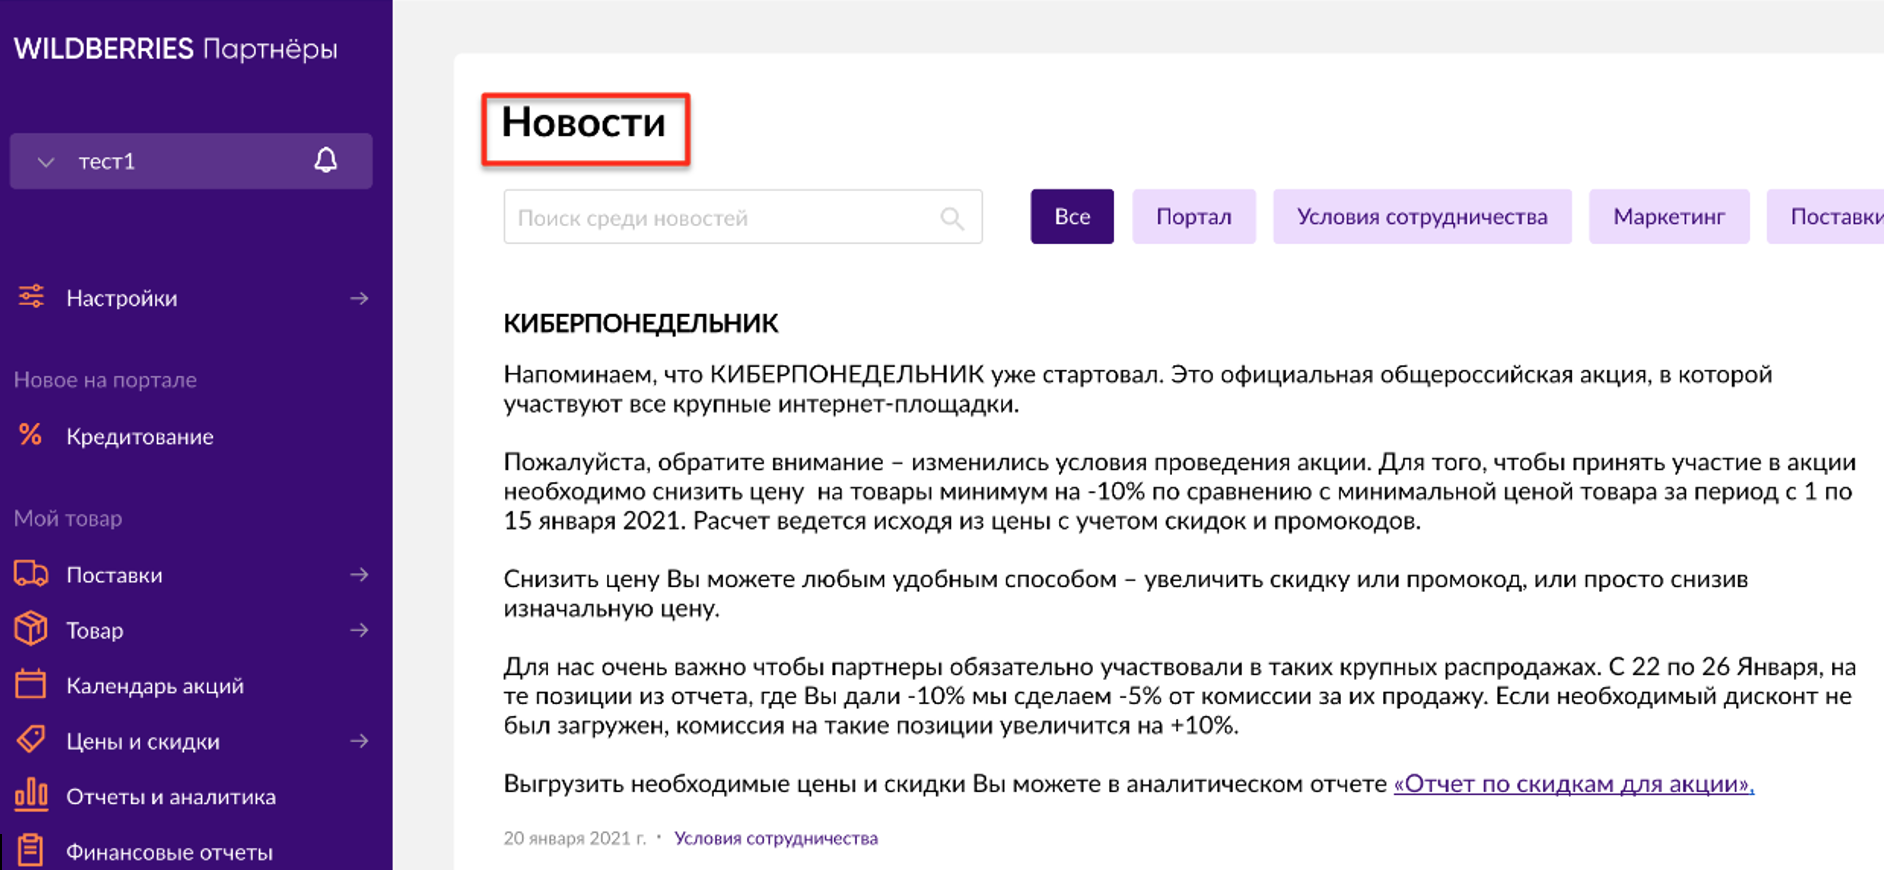Click the notification bell icon
This screenshot has height=870, width=1884.
326,160
